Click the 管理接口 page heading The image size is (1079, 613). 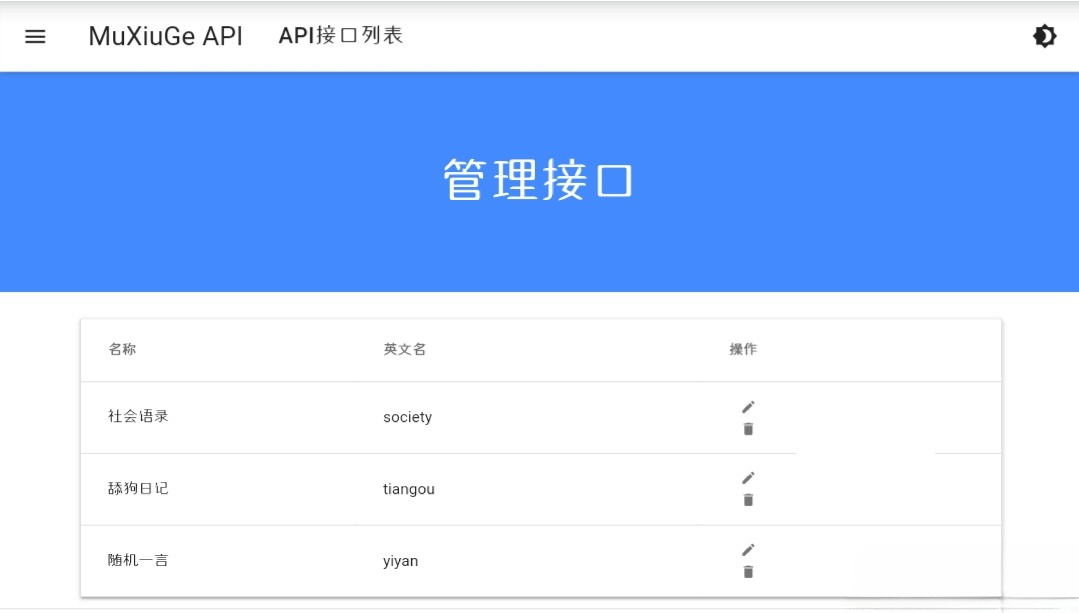coord(538,177)
